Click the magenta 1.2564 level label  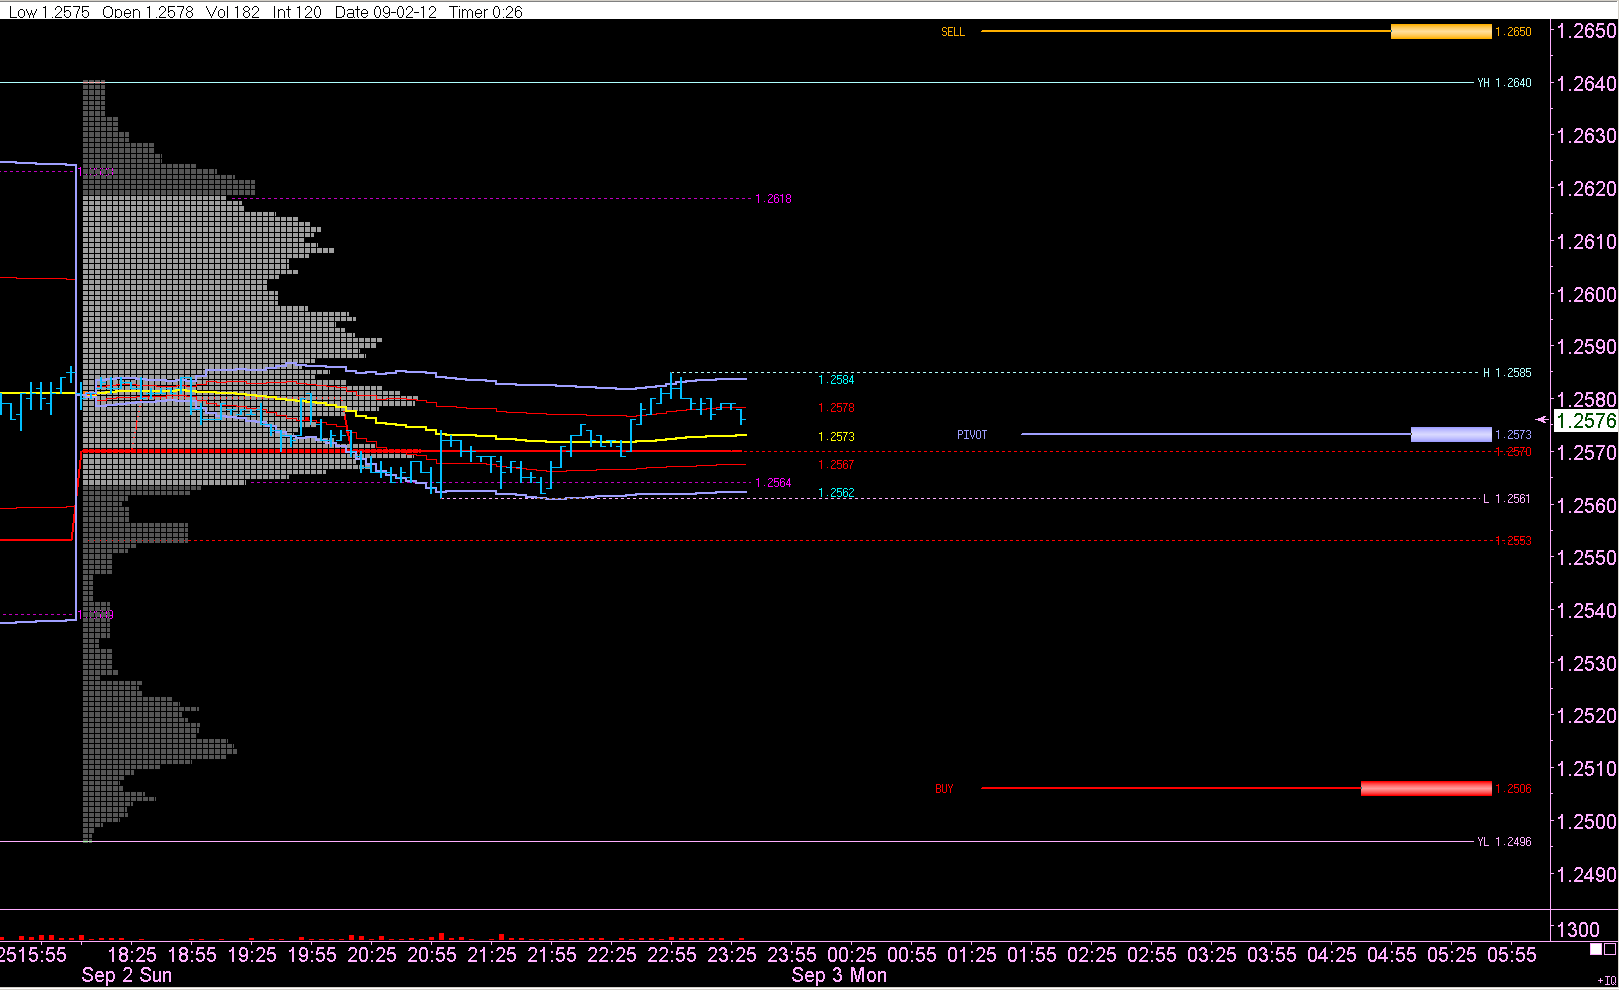(774, 483)
